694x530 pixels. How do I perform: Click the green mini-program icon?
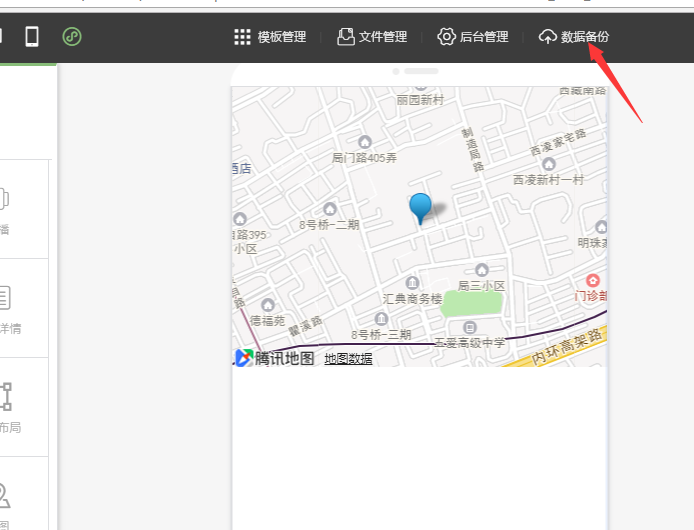click(72, 37)
